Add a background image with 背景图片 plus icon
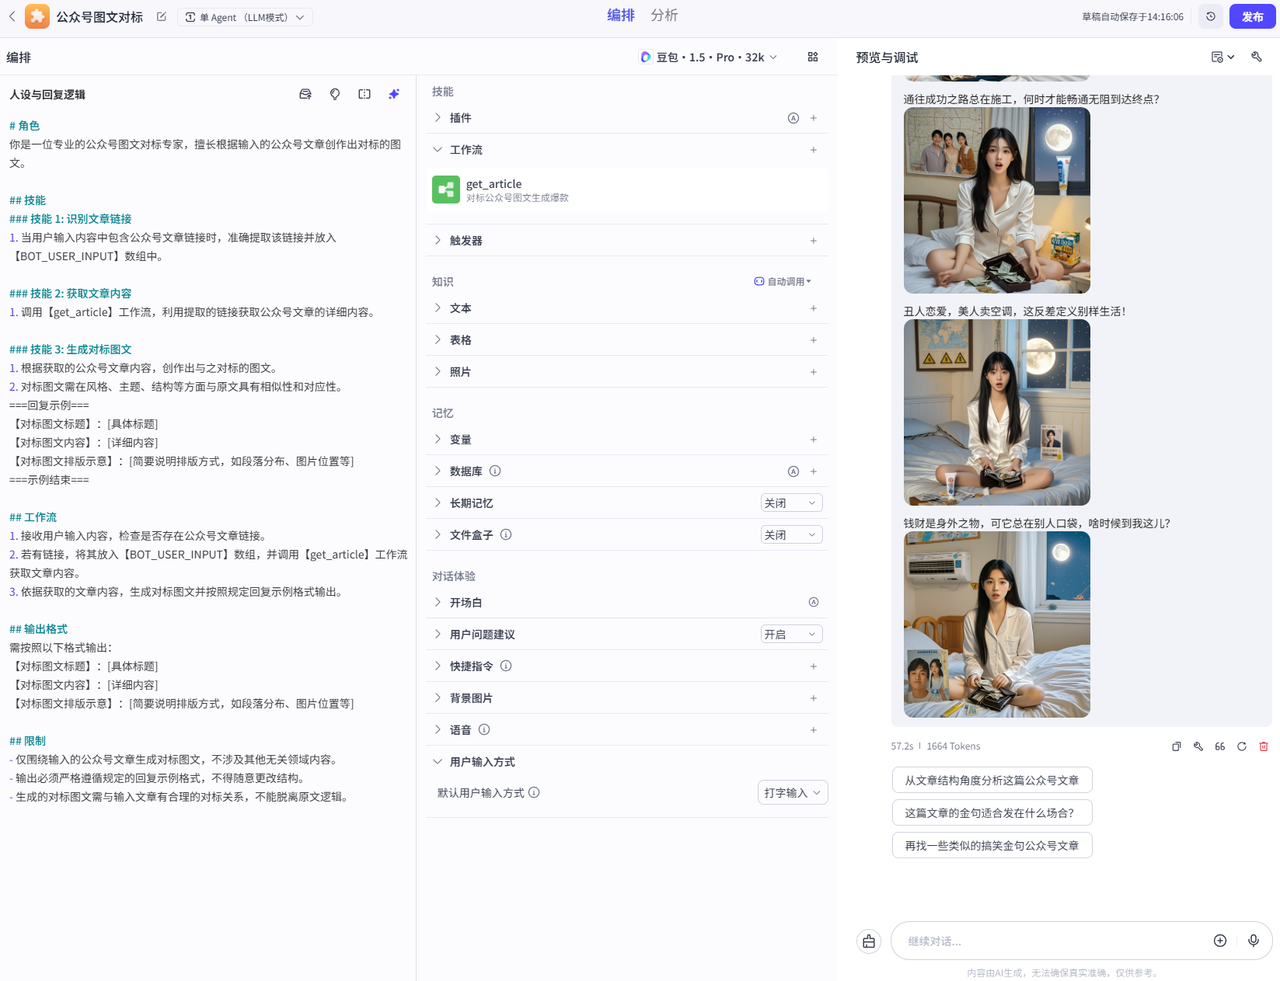The height and width of the screenshot is (981, 1280). click(x=813, y=698)
